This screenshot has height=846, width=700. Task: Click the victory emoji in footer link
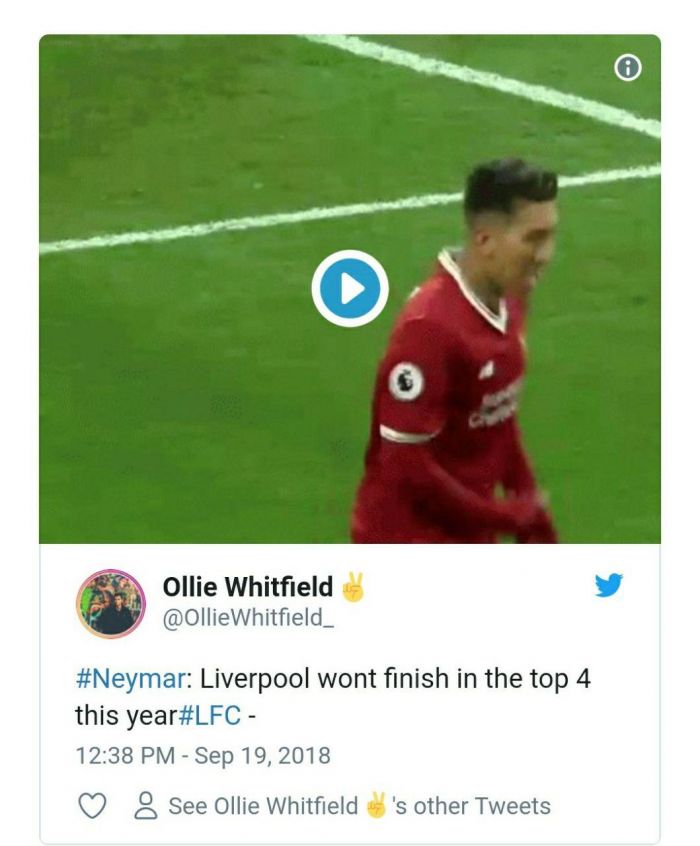(376, 805)
